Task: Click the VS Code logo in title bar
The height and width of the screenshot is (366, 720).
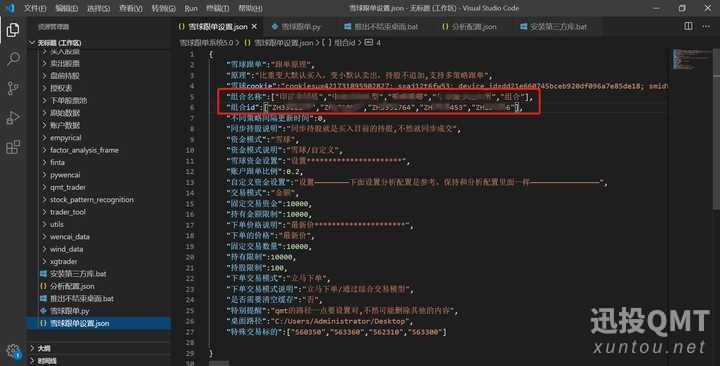Action: point(10,8)
